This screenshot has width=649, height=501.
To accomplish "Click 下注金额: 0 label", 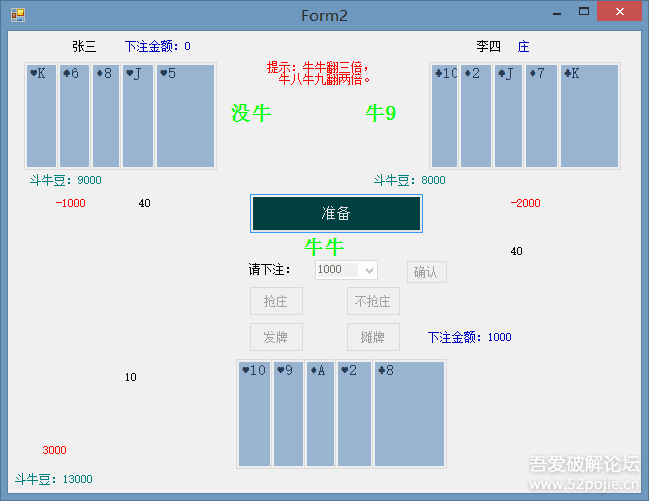I will coord(158,46).
